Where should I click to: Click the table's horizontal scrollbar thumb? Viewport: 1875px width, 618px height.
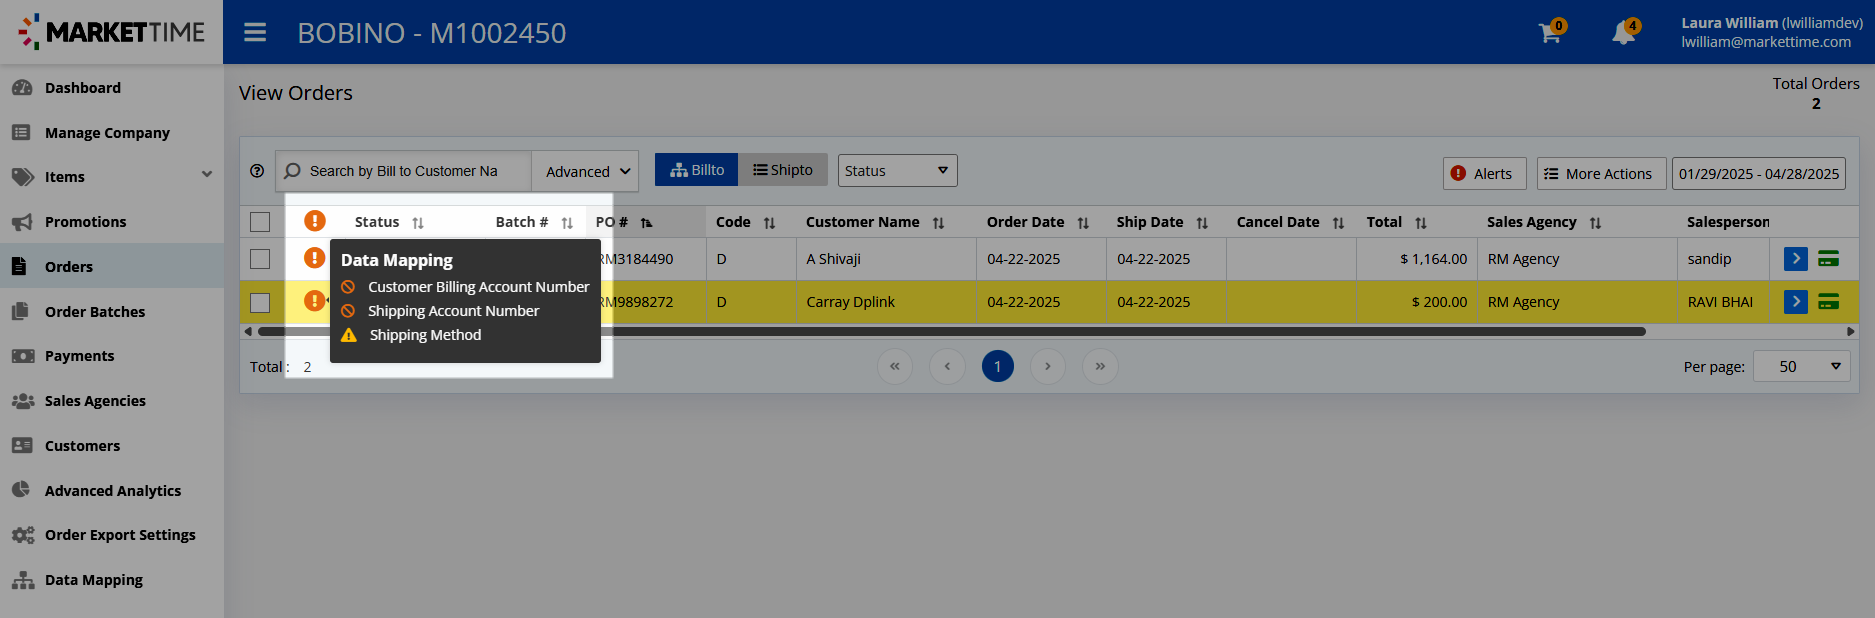click(x=952, y=331)
